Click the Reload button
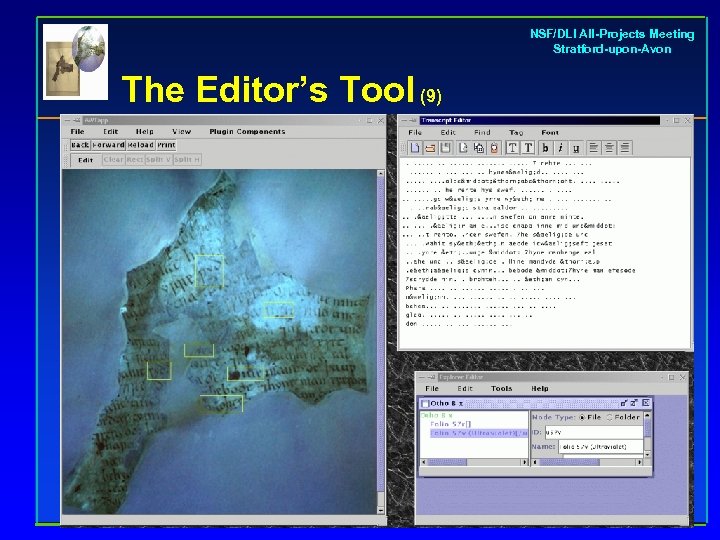Image resolution: width=720 pixels, height=540 pixels. 141,145
